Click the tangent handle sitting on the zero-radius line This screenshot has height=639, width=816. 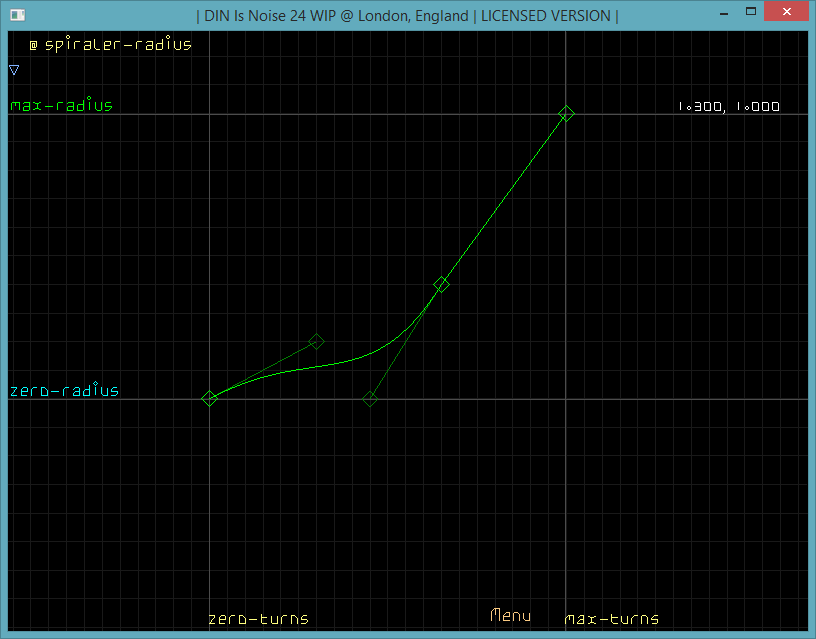tap(370, 399)
